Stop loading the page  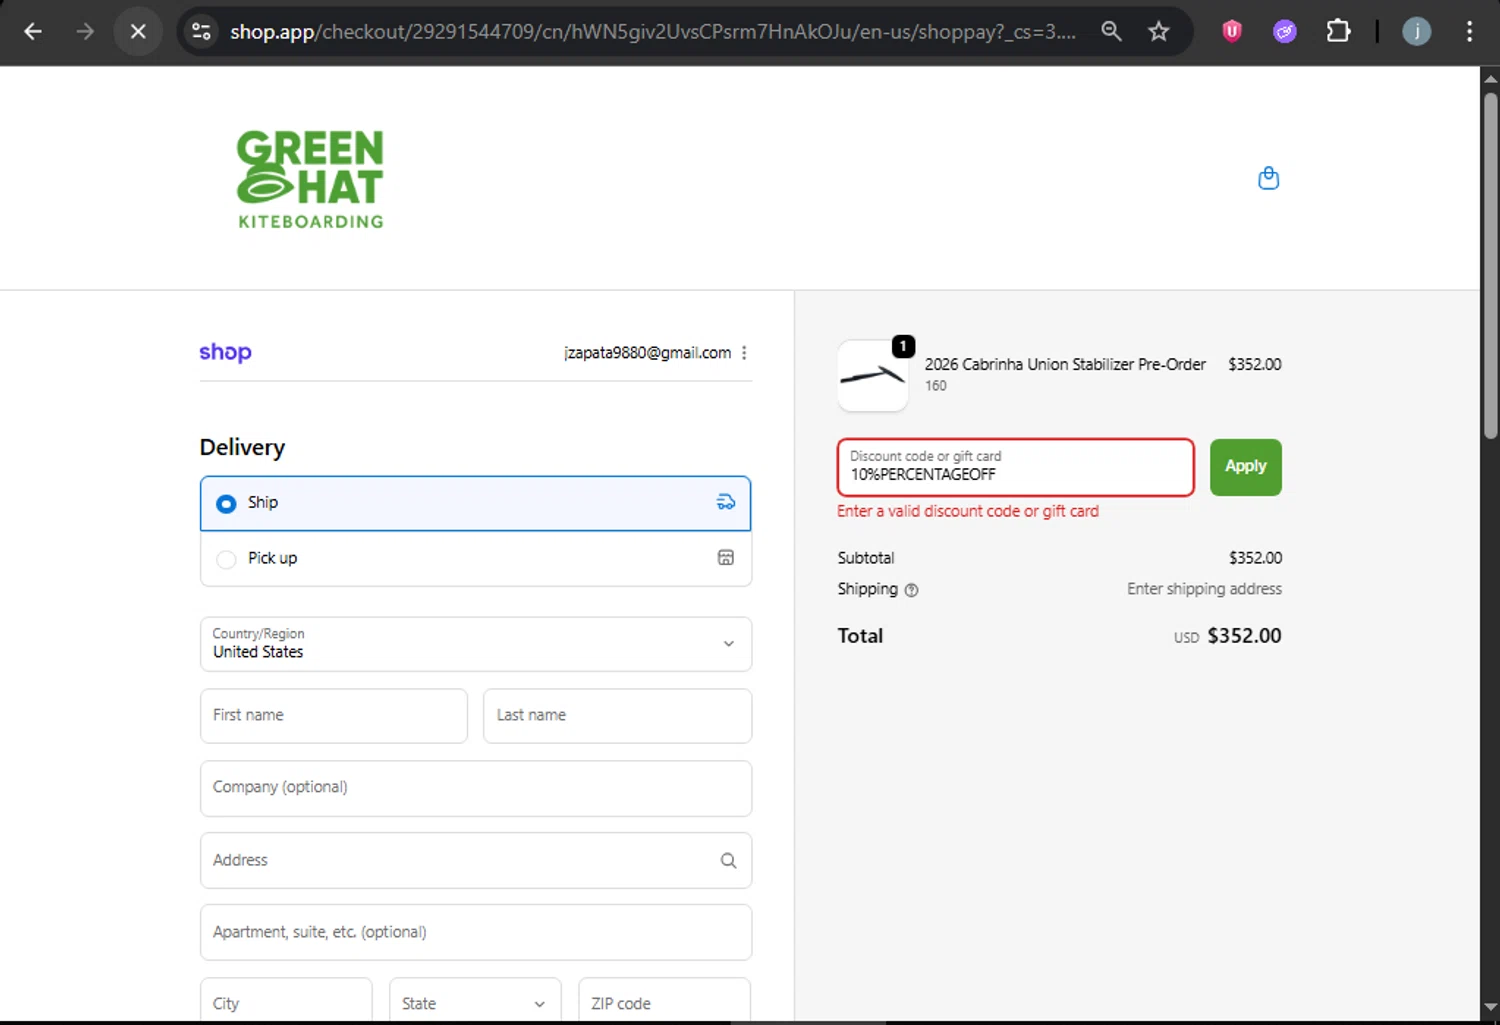[138, 32]
